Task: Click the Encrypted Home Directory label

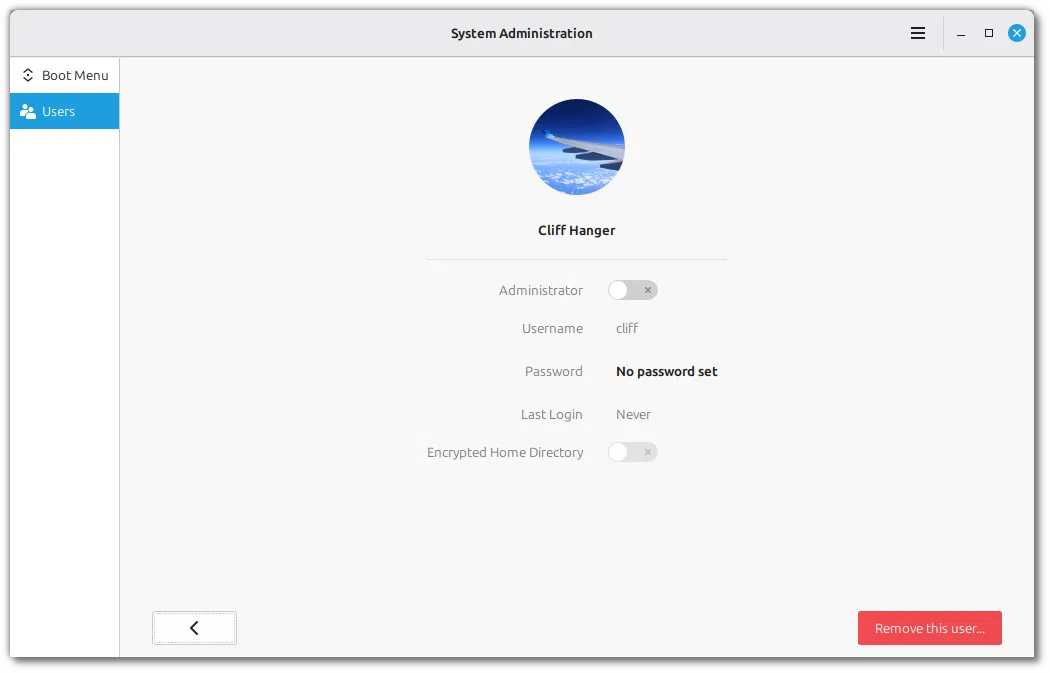Action: (505, 453)
